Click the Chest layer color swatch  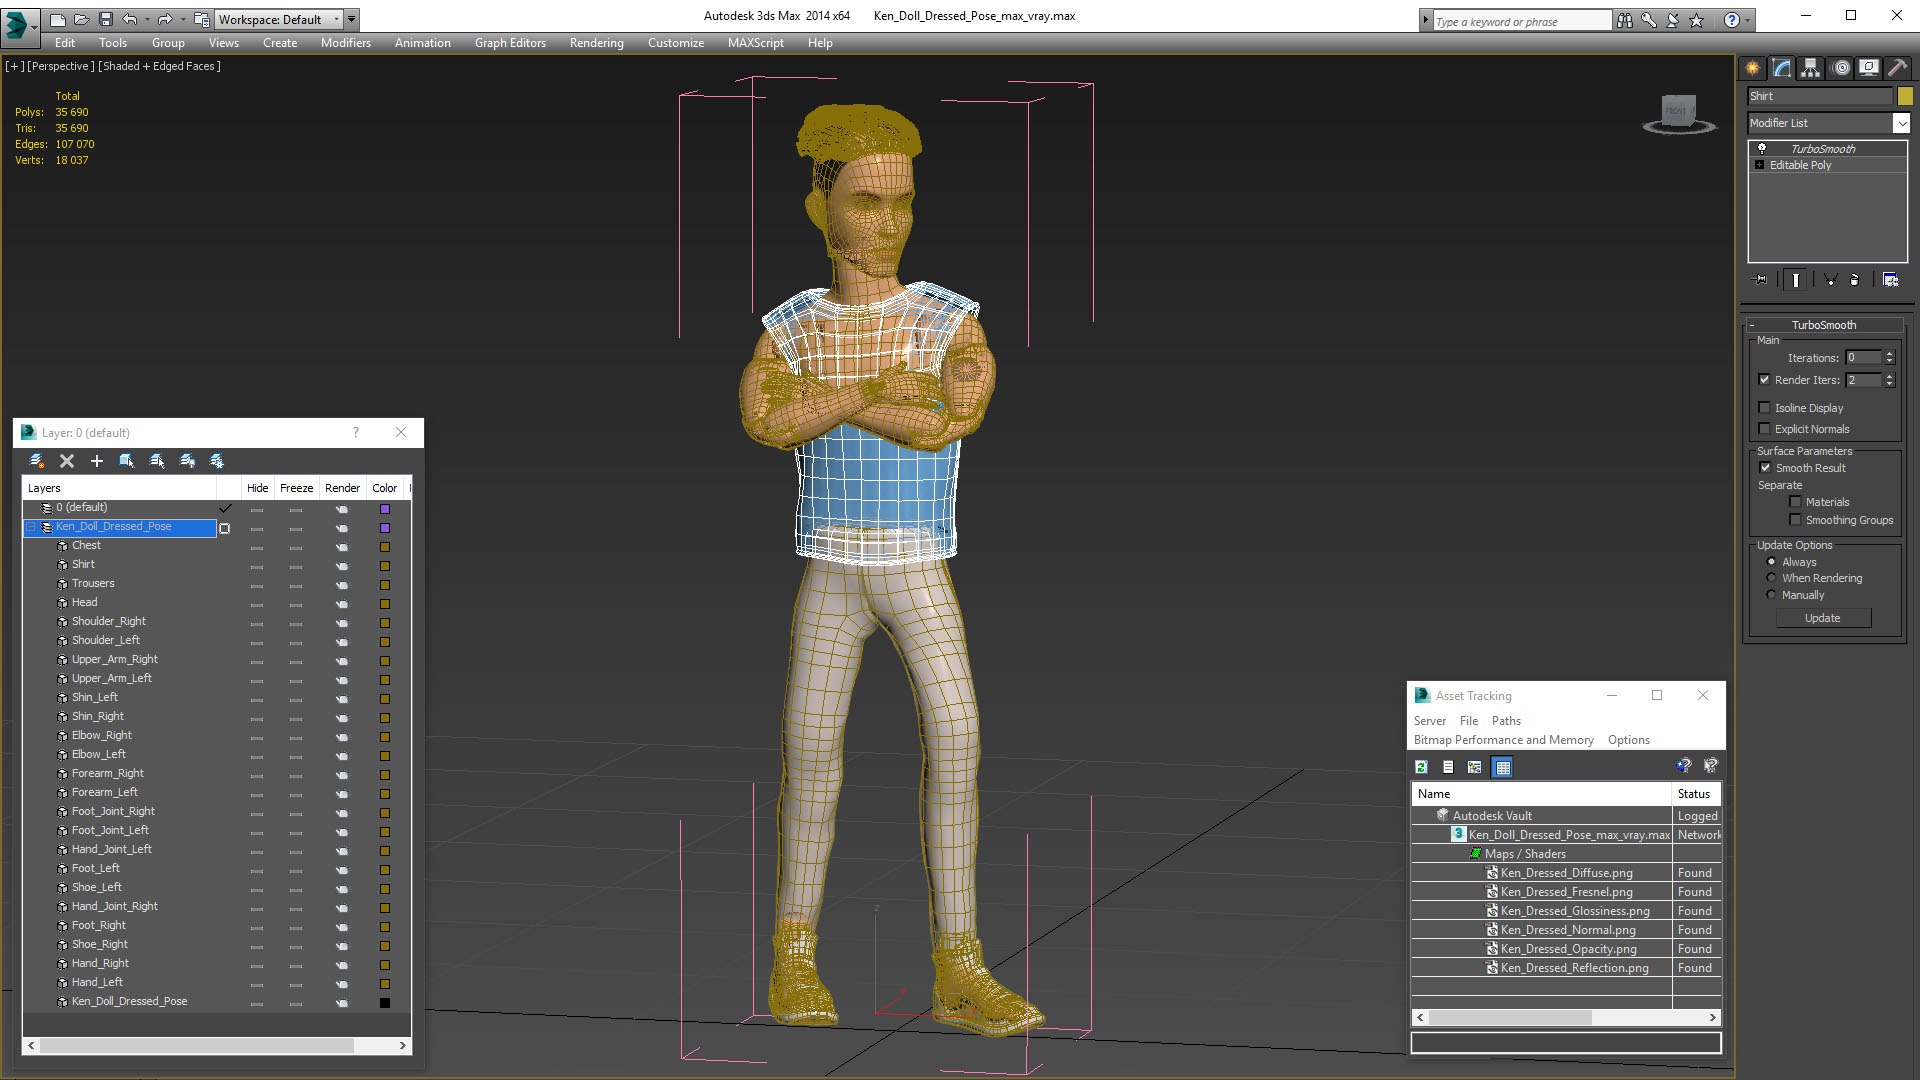[x=385, y=547]
